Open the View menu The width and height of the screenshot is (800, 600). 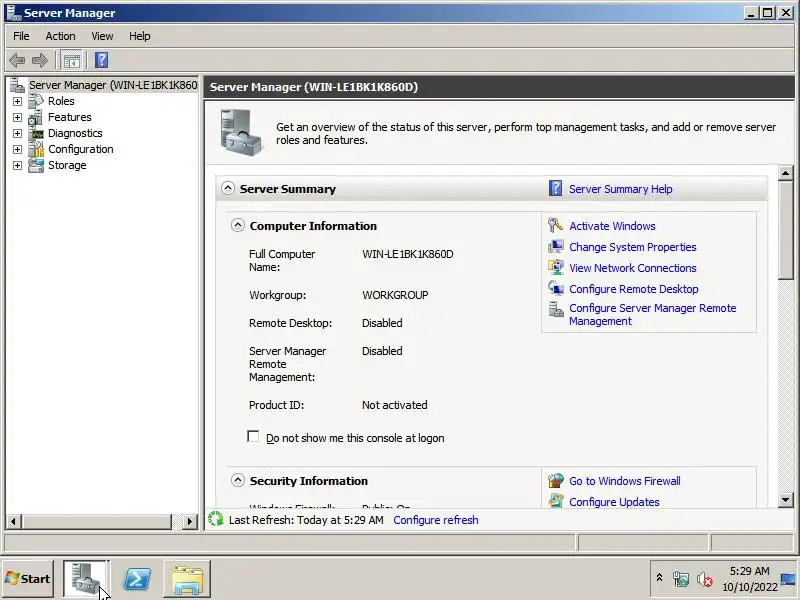[102, 36]
